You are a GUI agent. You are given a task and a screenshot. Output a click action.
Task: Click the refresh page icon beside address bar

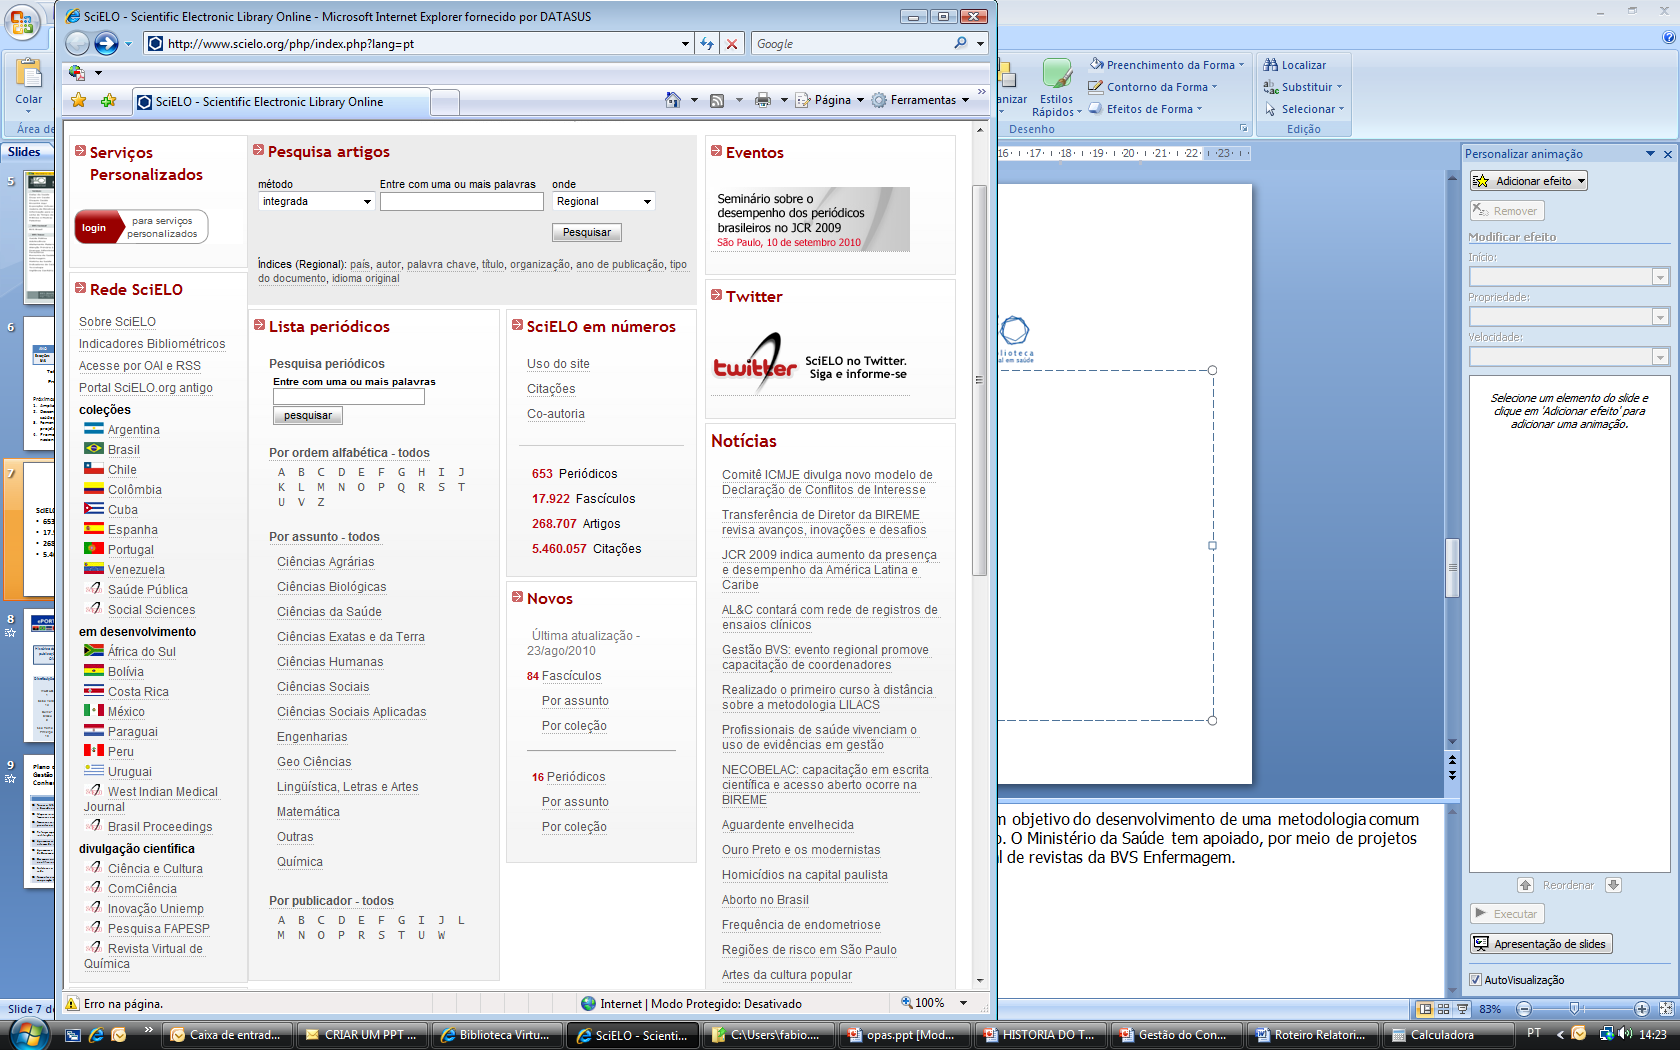point(707,44)
